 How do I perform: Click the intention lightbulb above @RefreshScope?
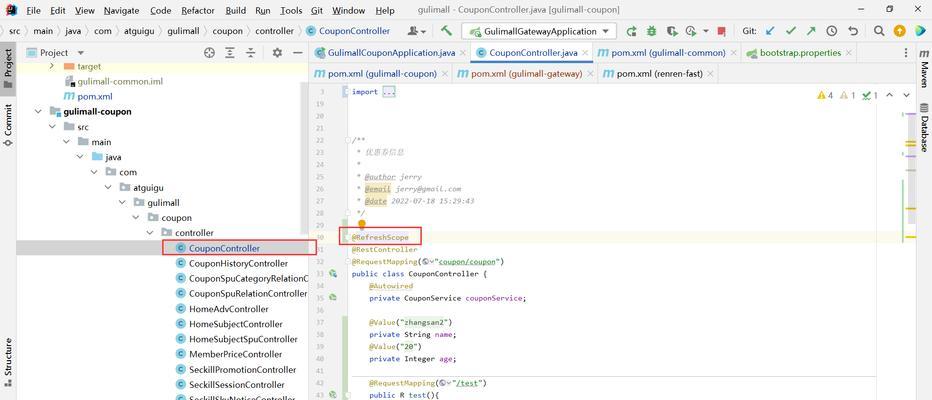point(361,225)
